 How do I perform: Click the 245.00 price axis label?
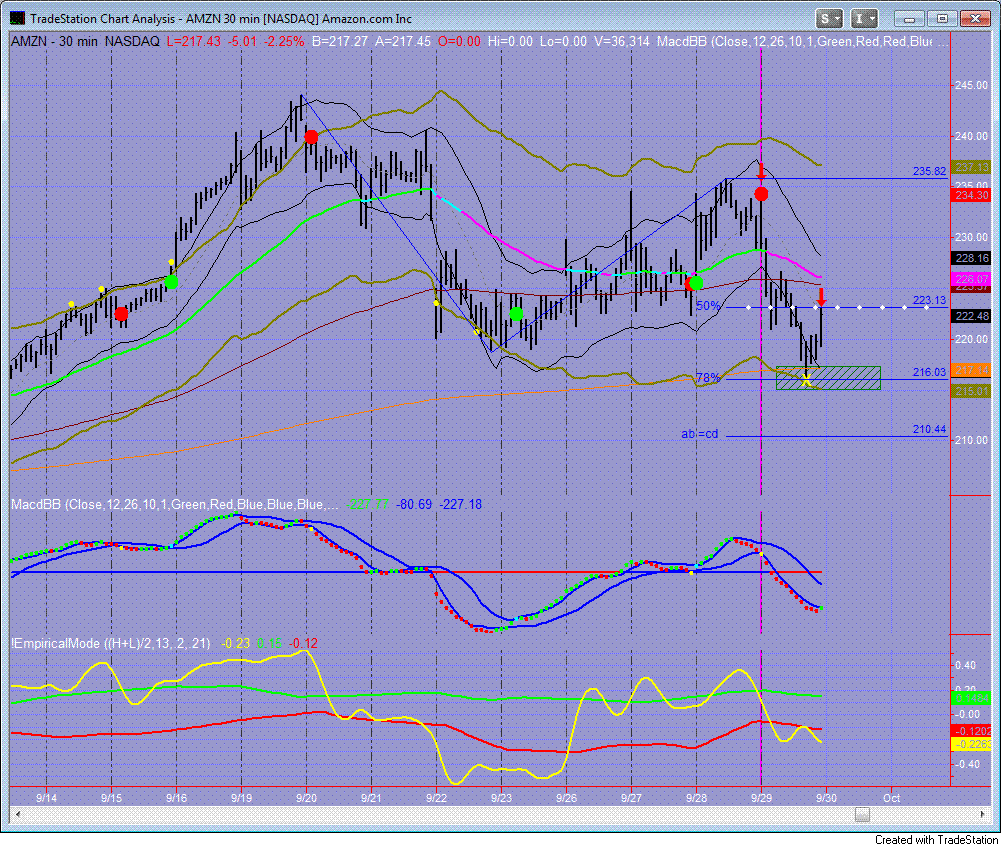coord(971,86)
